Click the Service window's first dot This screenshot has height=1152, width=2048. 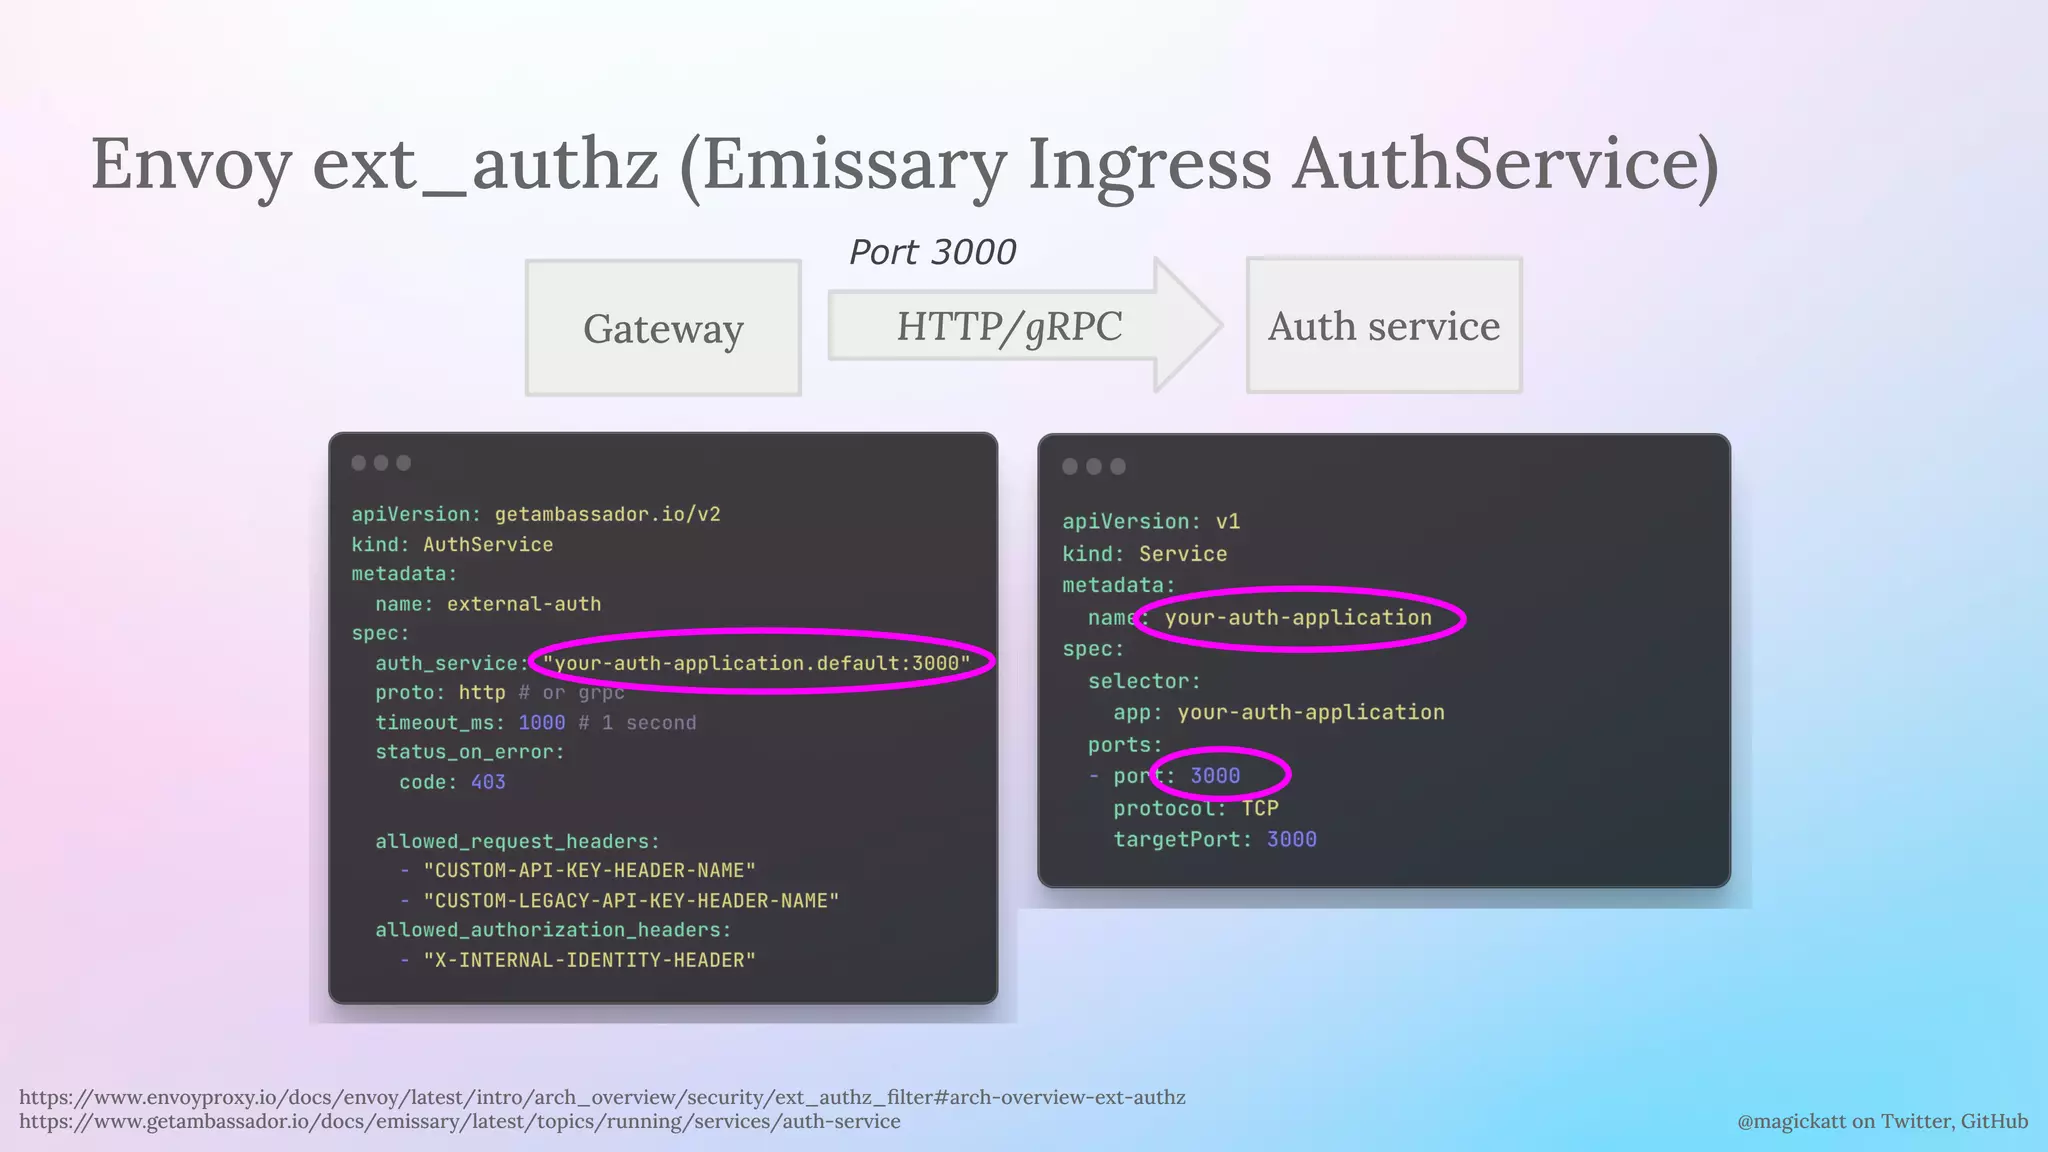click(x=1070, y=466)
